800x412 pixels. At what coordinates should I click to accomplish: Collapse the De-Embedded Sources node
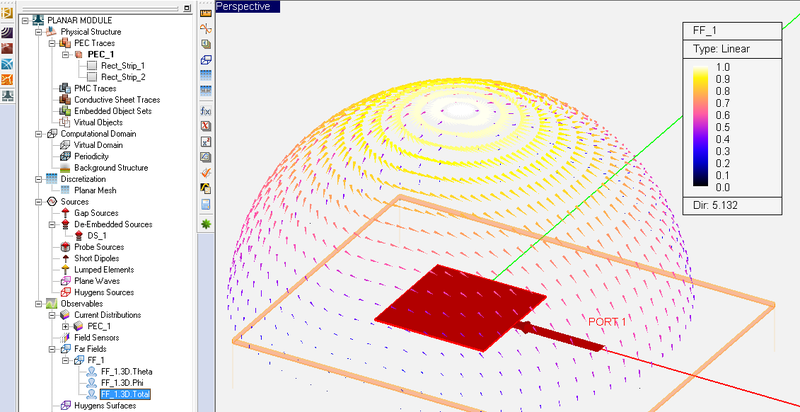tap(52, 224)
